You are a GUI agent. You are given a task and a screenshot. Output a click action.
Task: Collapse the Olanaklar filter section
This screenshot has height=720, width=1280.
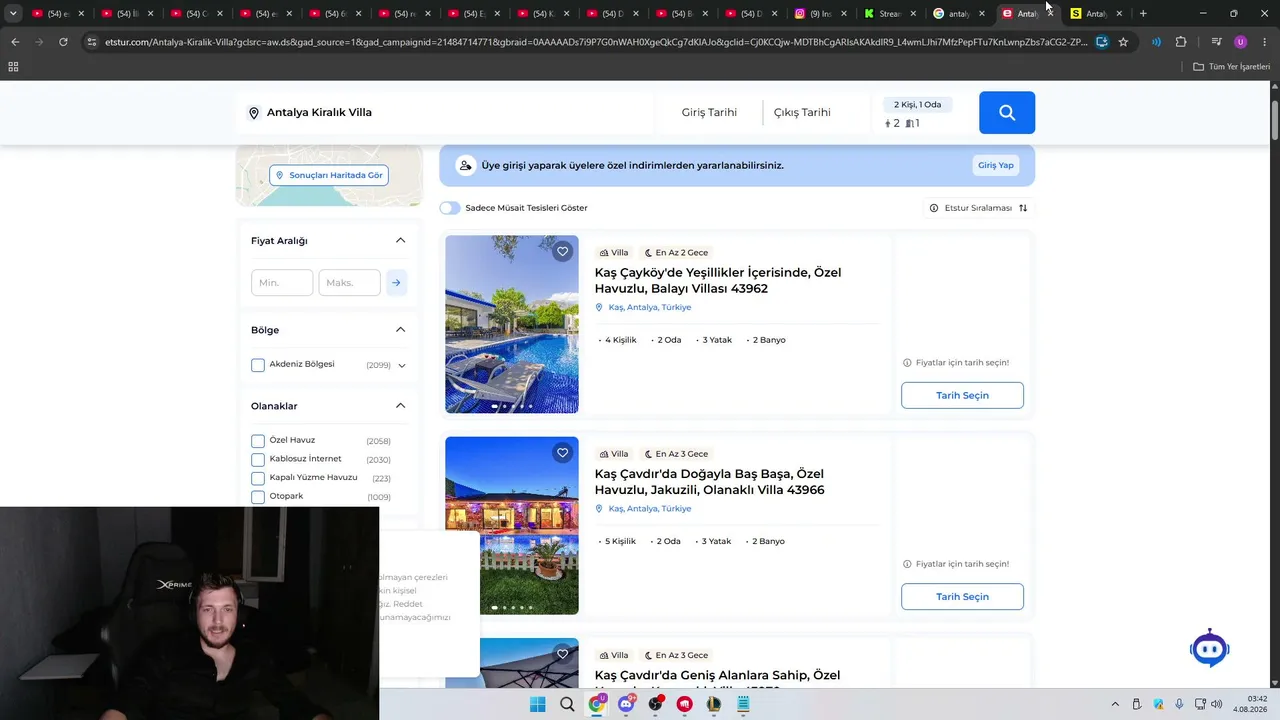click(x=400, y=406)
